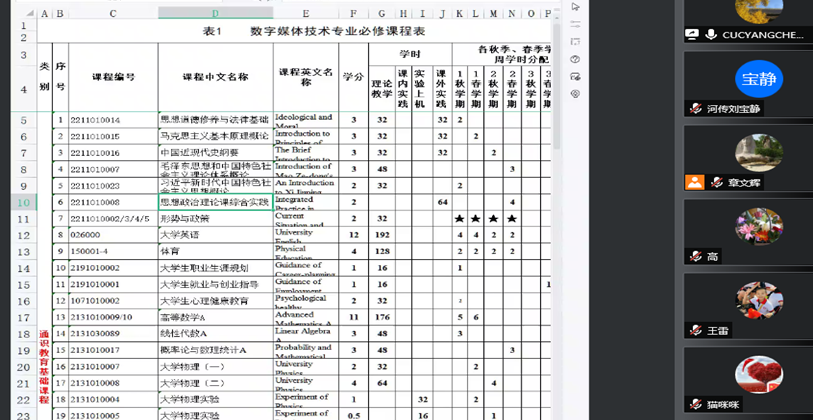
Task: Click course code cell 2131010009/10
Action: coord(113,317)
